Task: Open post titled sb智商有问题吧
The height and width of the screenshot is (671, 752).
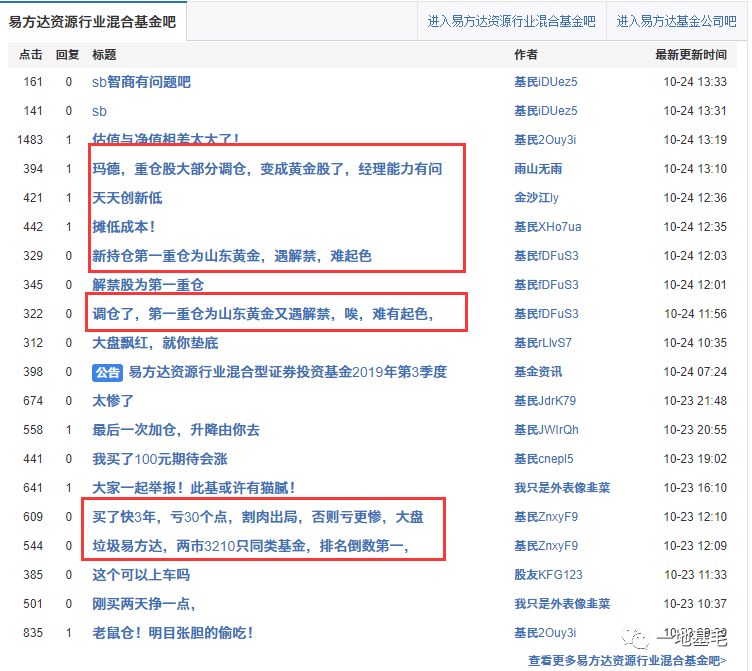Action: (141, 82)
